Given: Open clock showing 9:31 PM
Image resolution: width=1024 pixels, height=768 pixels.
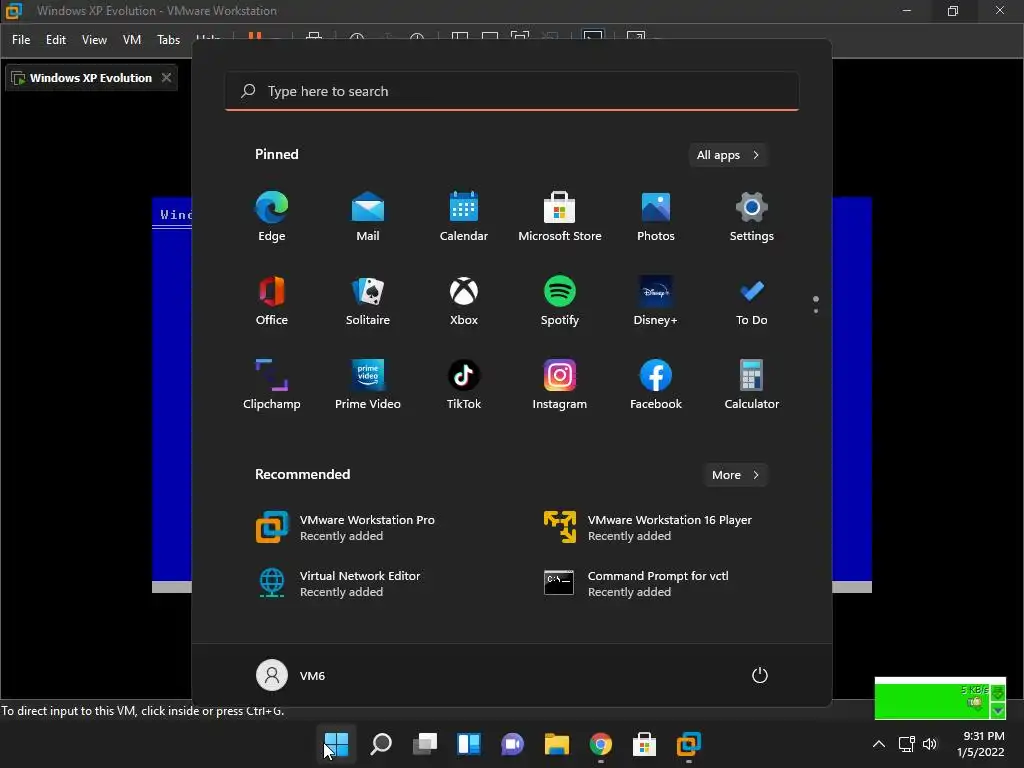Looking at the screenshot, I should pyautogui.click(x=981, y=744).
